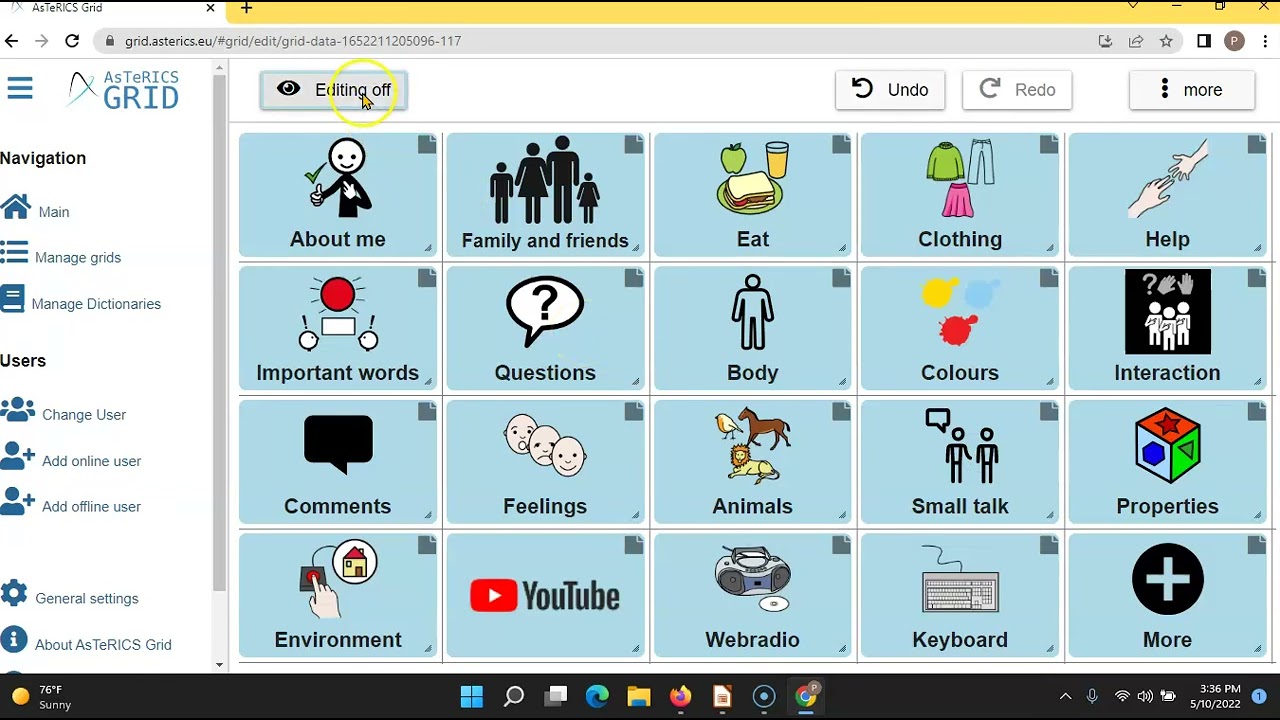This screenshot has width=1280, height=720.
Task: Open a new browser tab
Action: [x=246, y=9]
